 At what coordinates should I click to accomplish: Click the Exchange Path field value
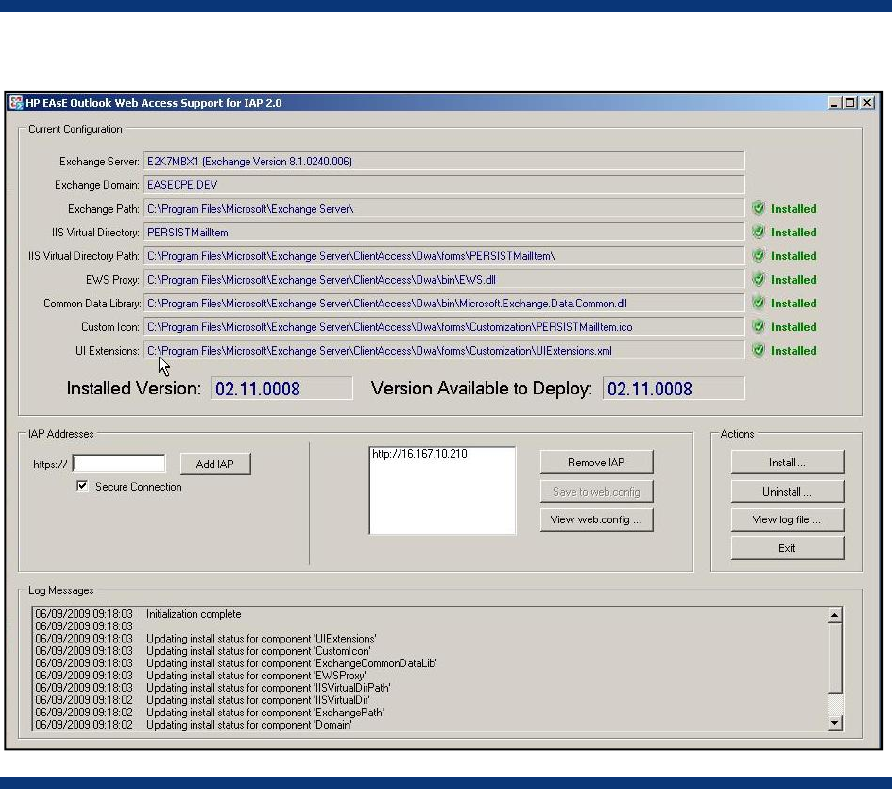point(443,209)
